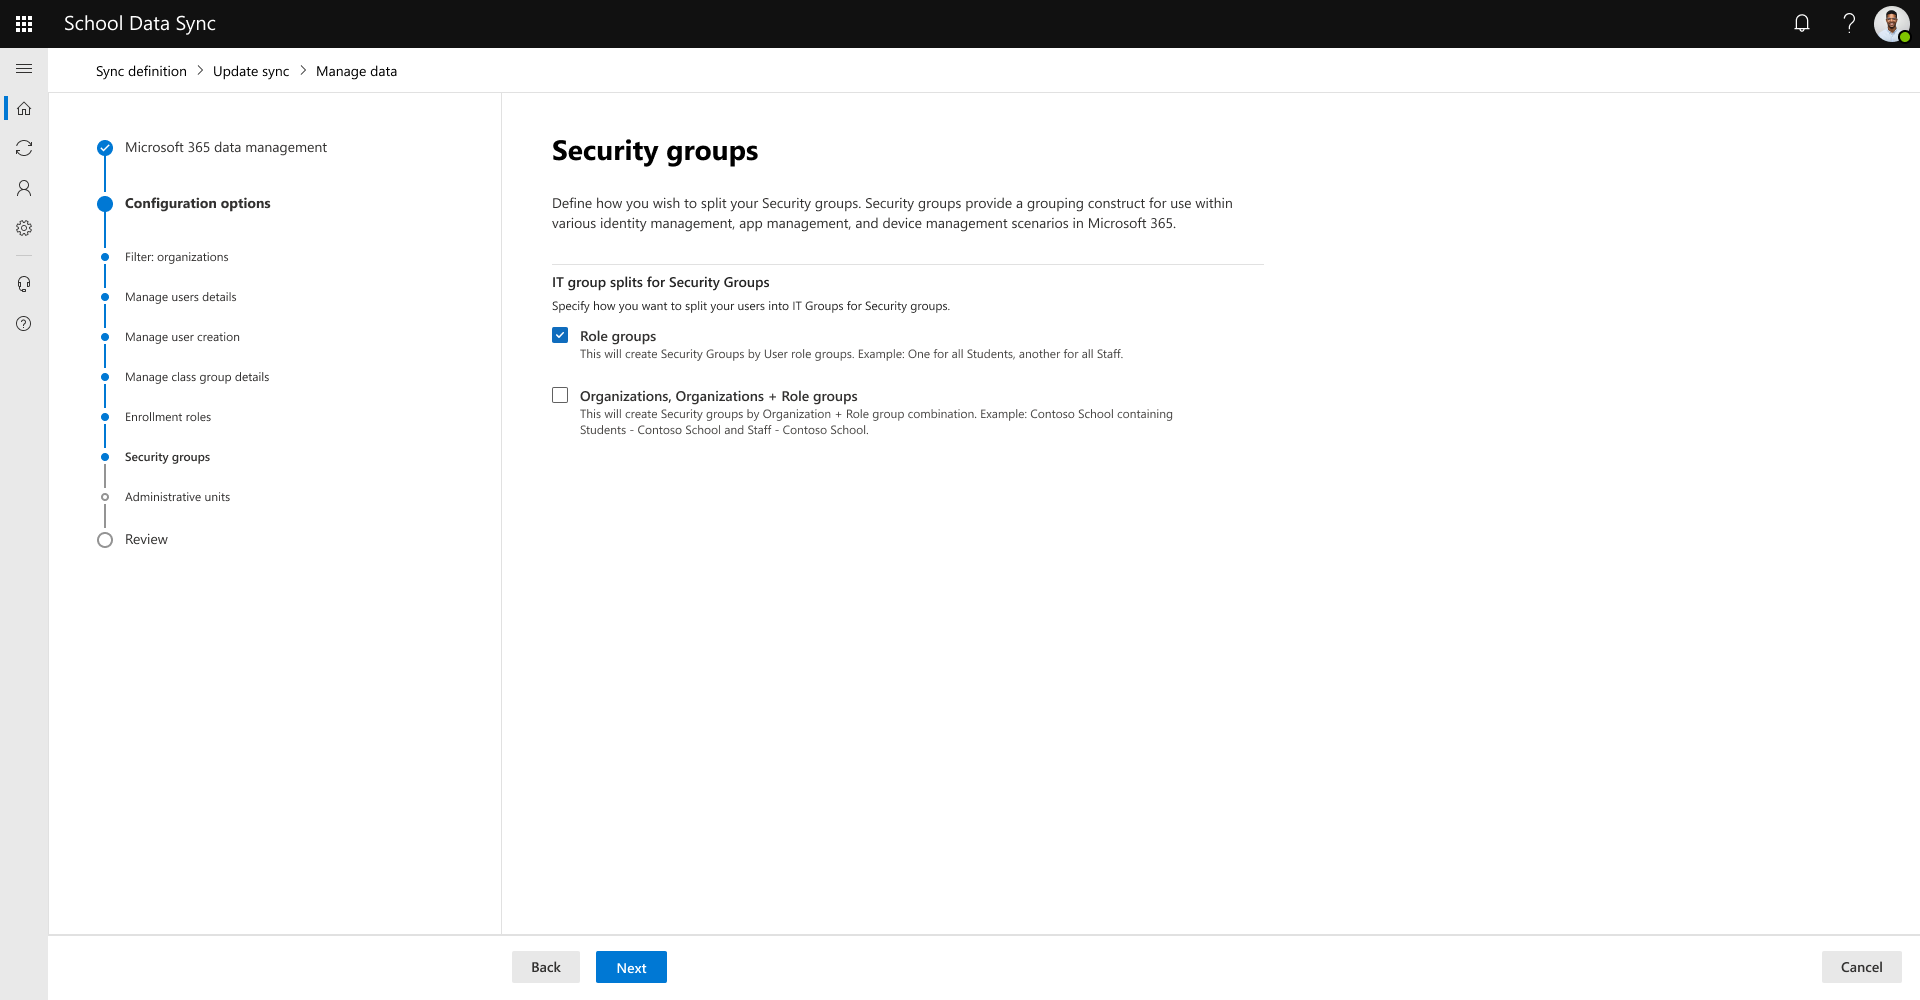Click the Back button

click(546, 967)
